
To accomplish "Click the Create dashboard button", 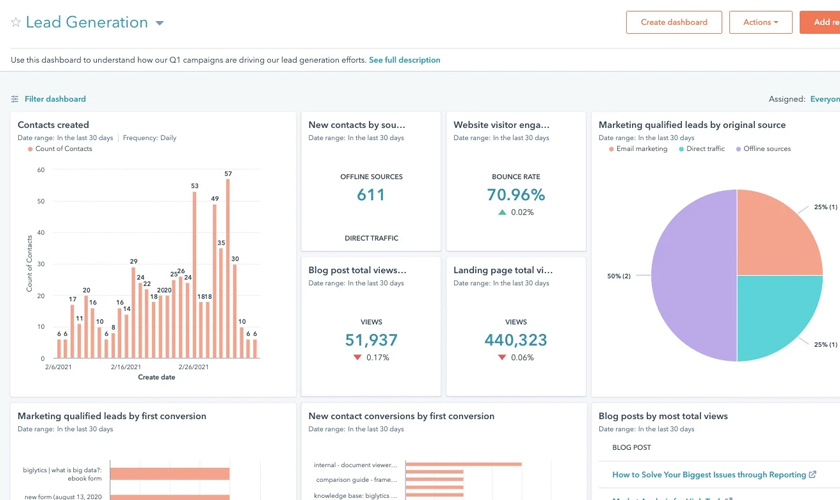I will 673,22.
